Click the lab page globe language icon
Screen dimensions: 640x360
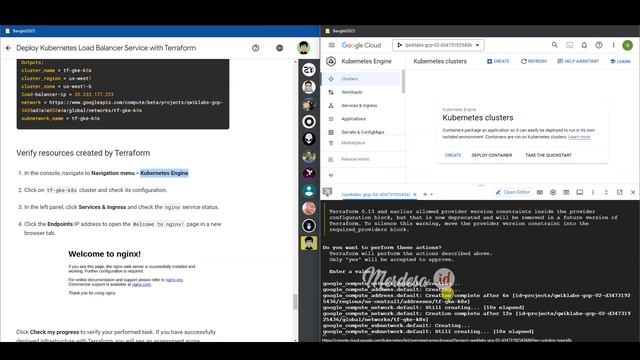coord(280,48)
